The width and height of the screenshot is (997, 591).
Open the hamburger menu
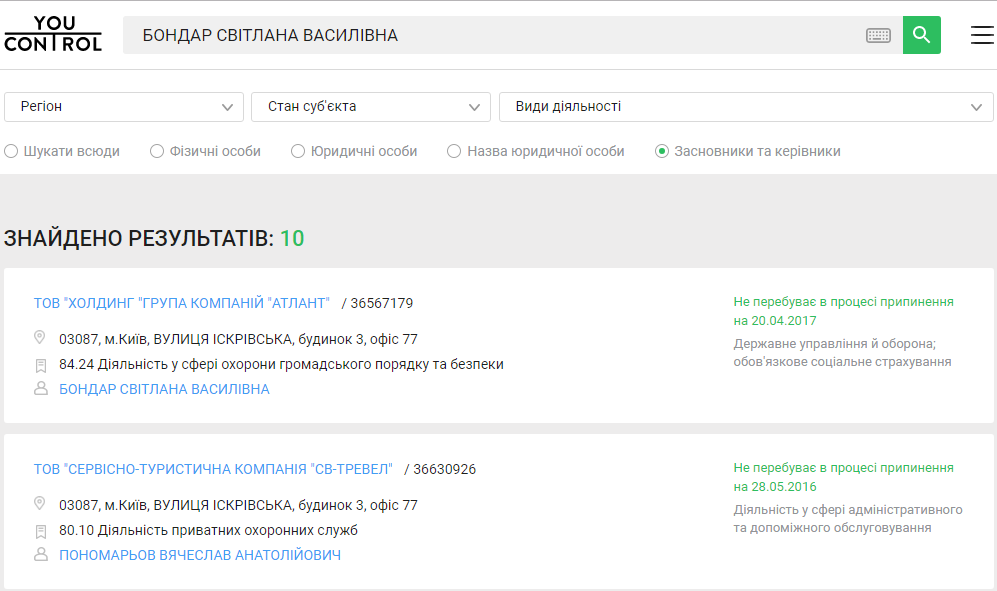click(982, 35)
